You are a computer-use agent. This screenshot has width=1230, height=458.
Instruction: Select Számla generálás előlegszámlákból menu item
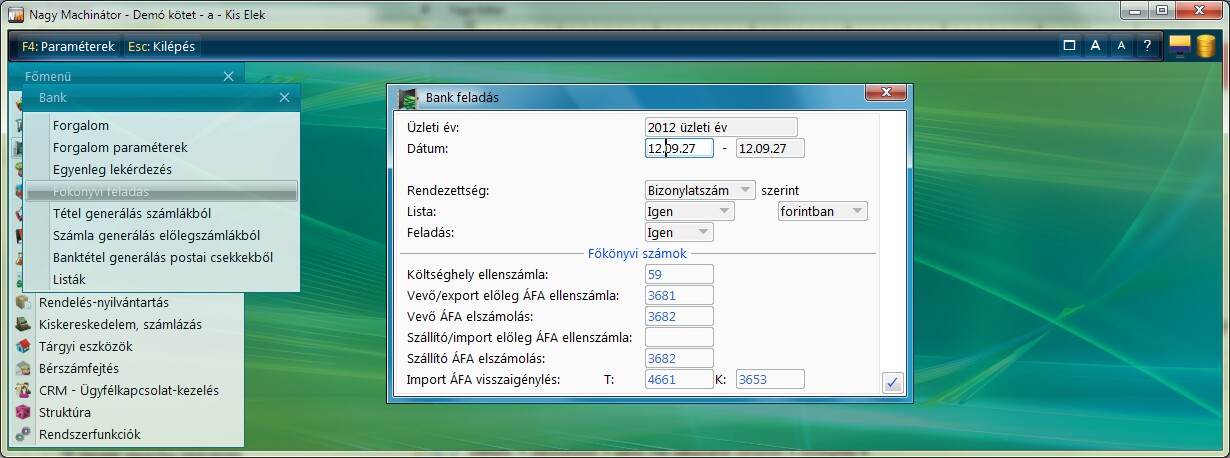(x=162, y=235)
